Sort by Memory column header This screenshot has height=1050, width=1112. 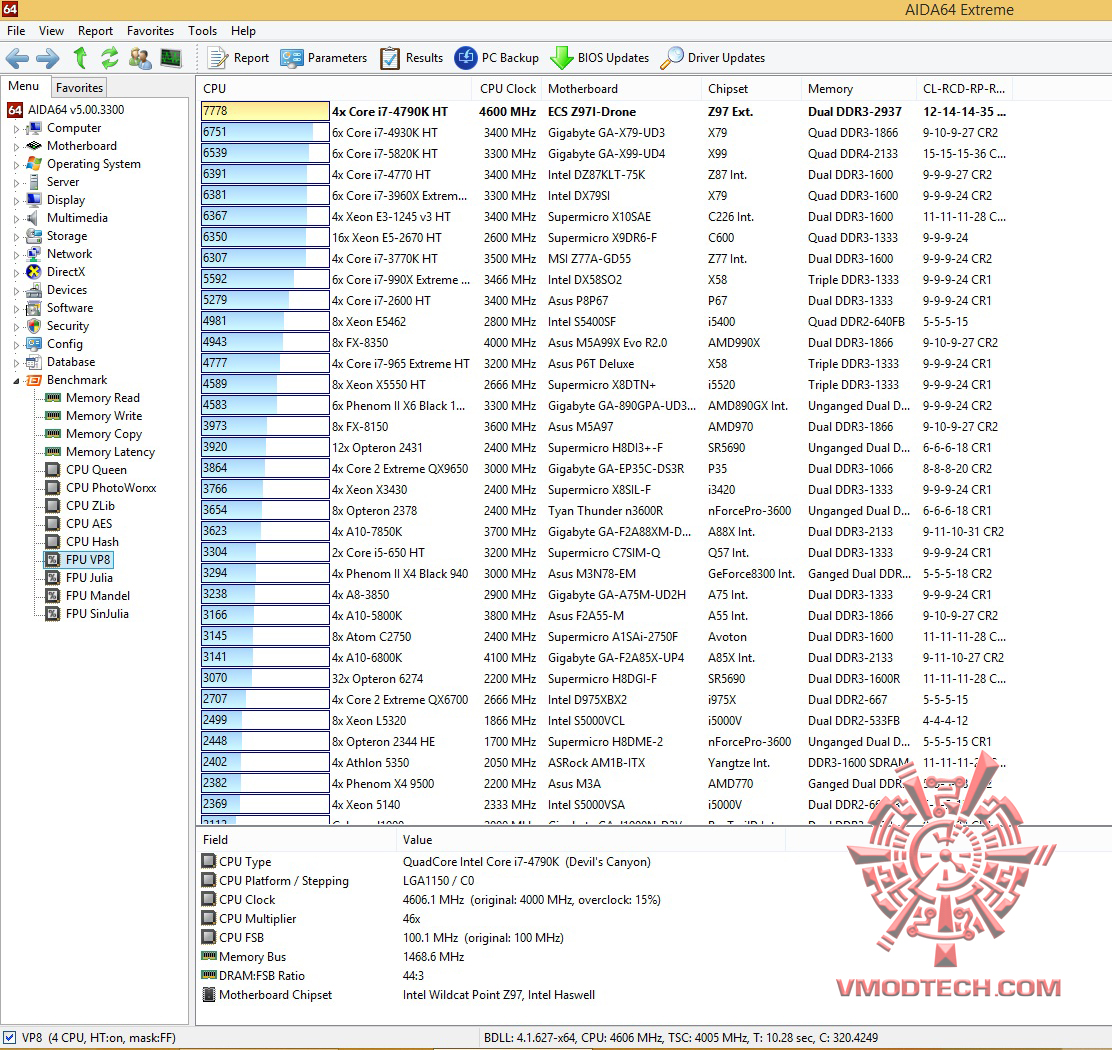pos(858,89)
